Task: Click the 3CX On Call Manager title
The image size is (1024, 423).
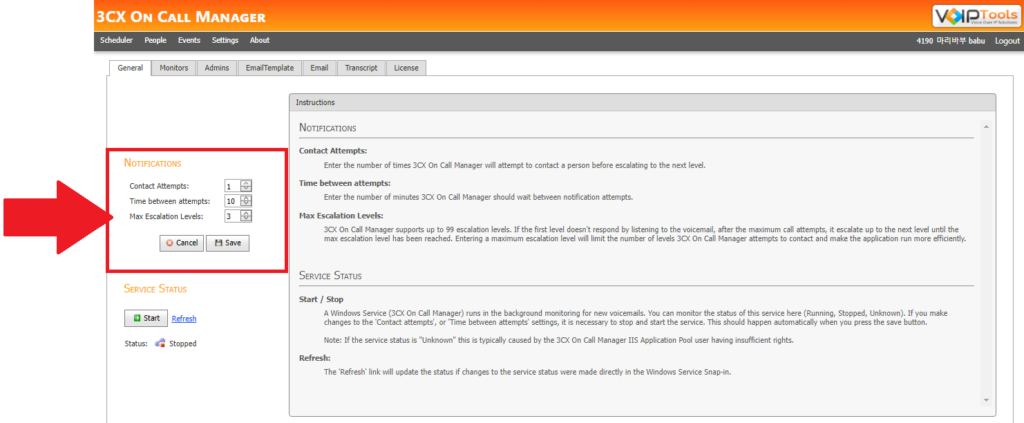Action: (181, 17)
